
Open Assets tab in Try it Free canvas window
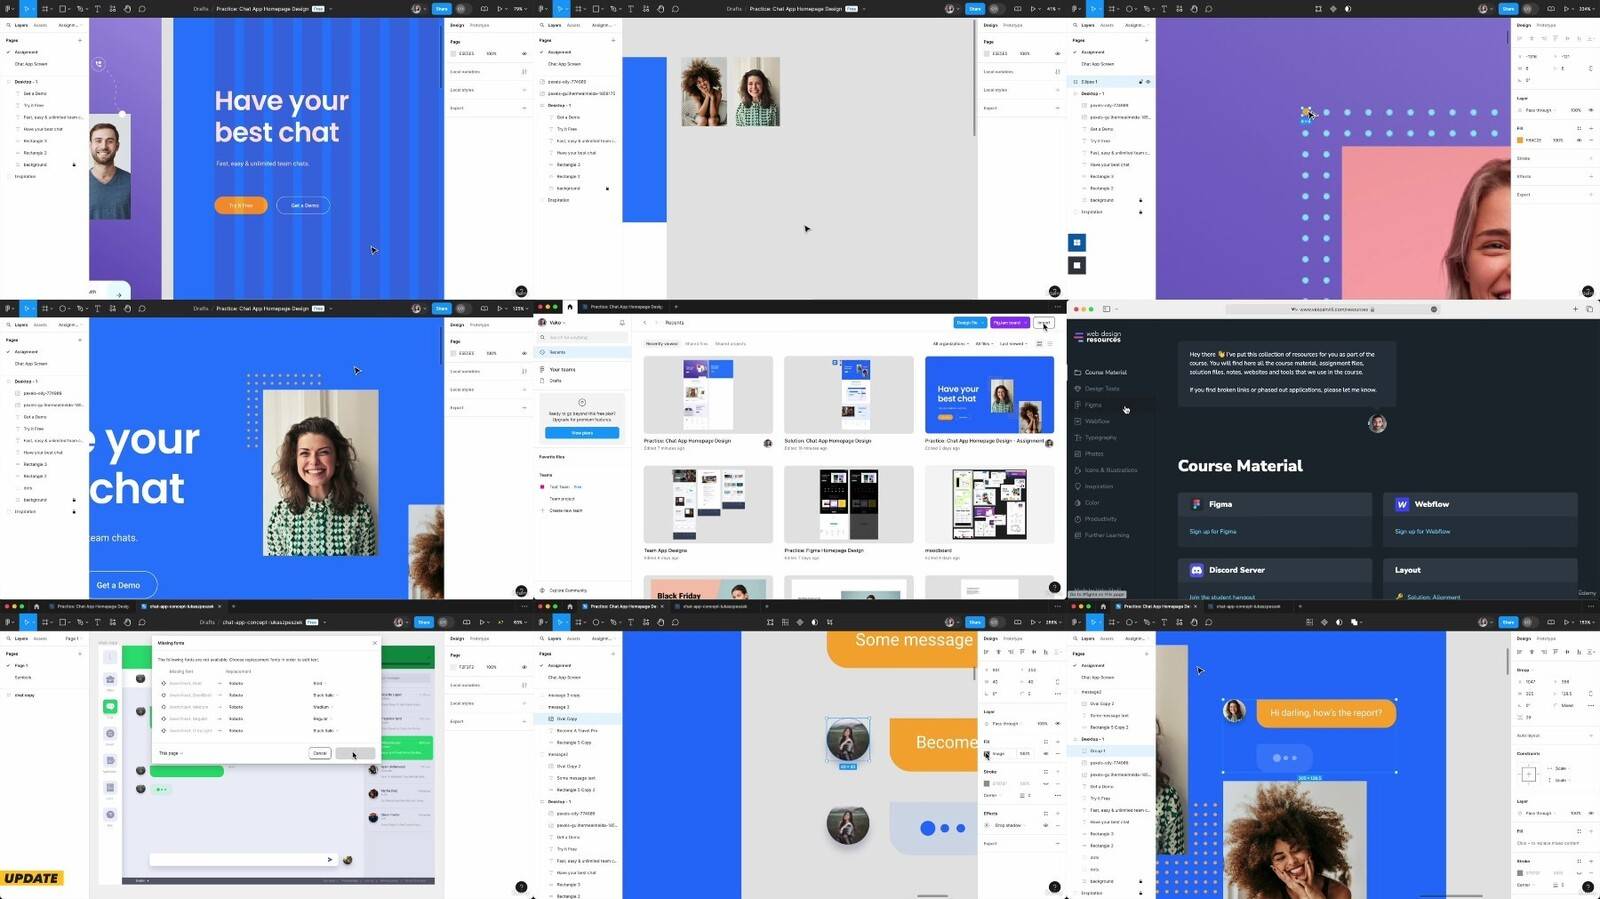(x=40, y=25)
